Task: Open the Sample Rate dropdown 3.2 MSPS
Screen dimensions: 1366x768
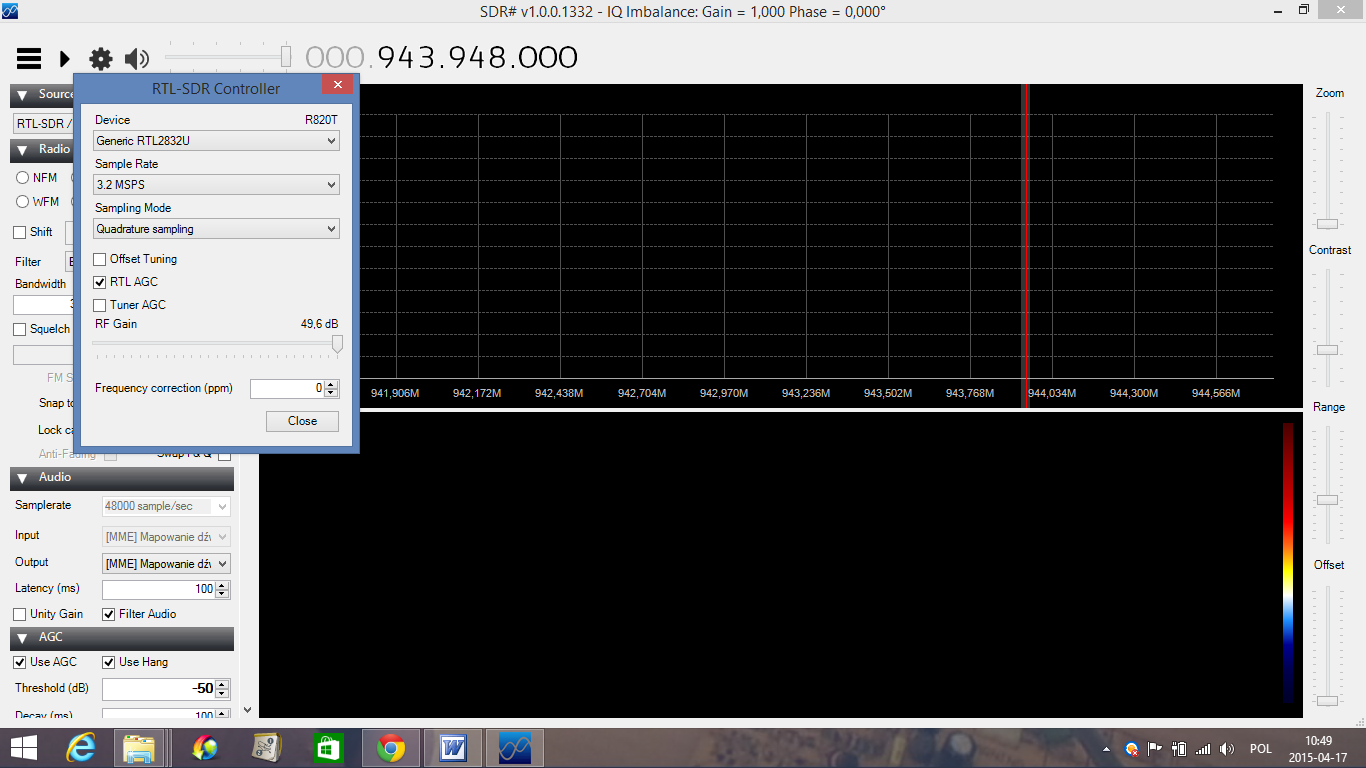Action: (x=217, y=185)
